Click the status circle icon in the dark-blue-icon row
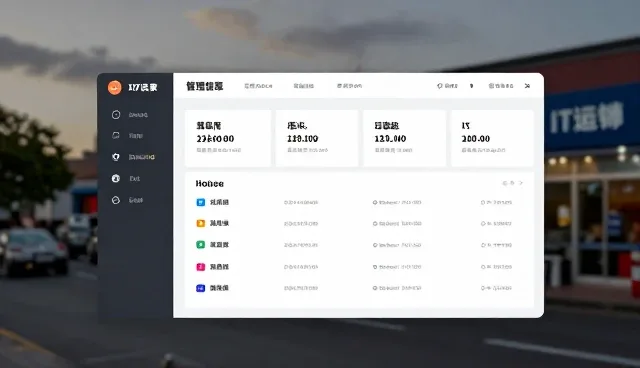 pos(375,288)
